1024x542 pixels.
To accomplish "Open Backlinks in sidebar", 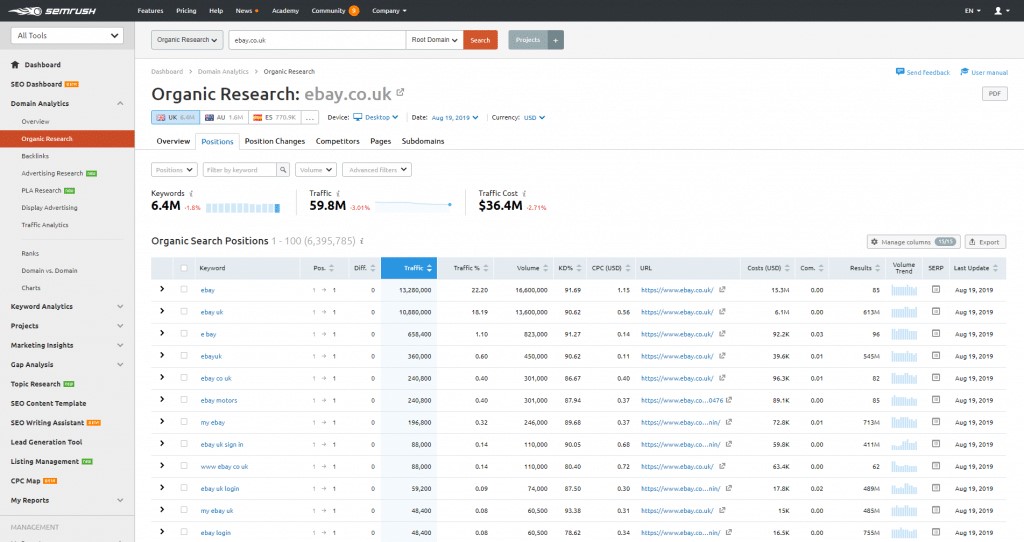I will 35,156.
